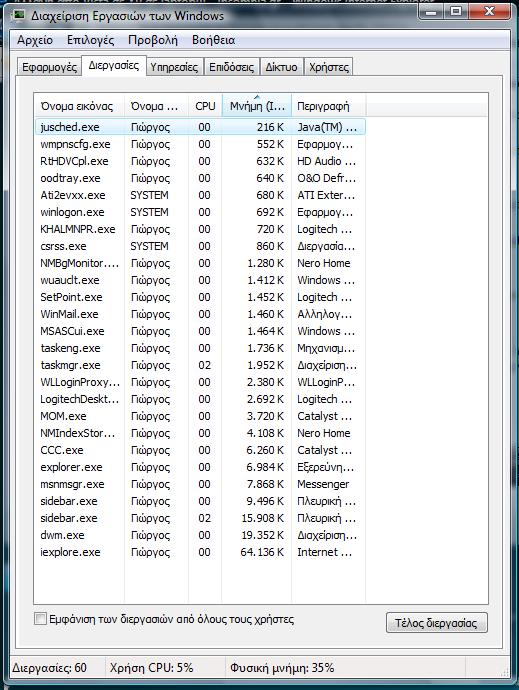Select the Ati2evxx.exe process
This screenshot has width=519, height=690.
coord(200,195)
